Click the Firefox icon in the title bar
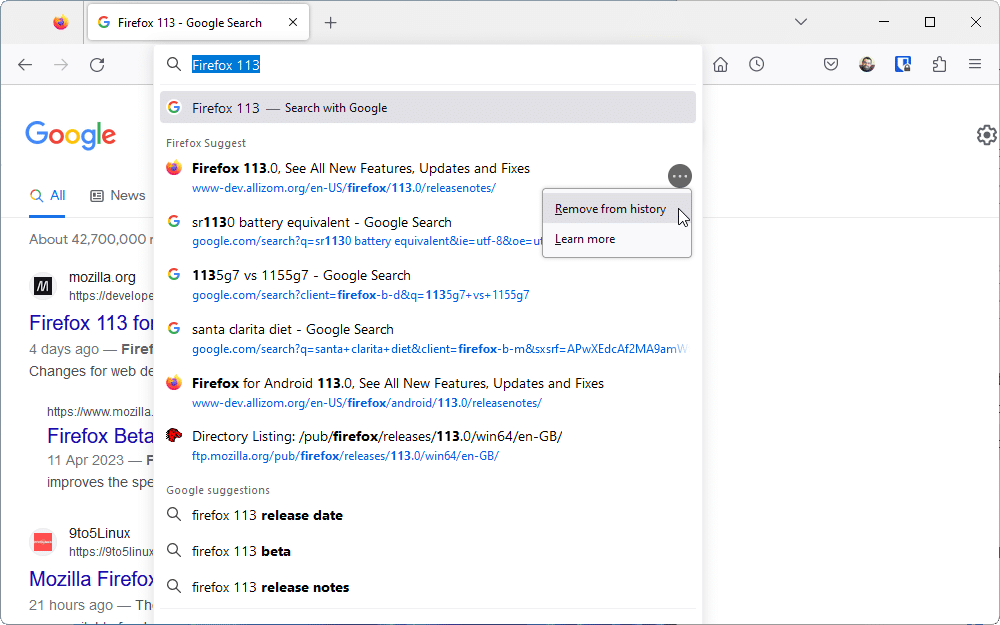 coord(60,20)
